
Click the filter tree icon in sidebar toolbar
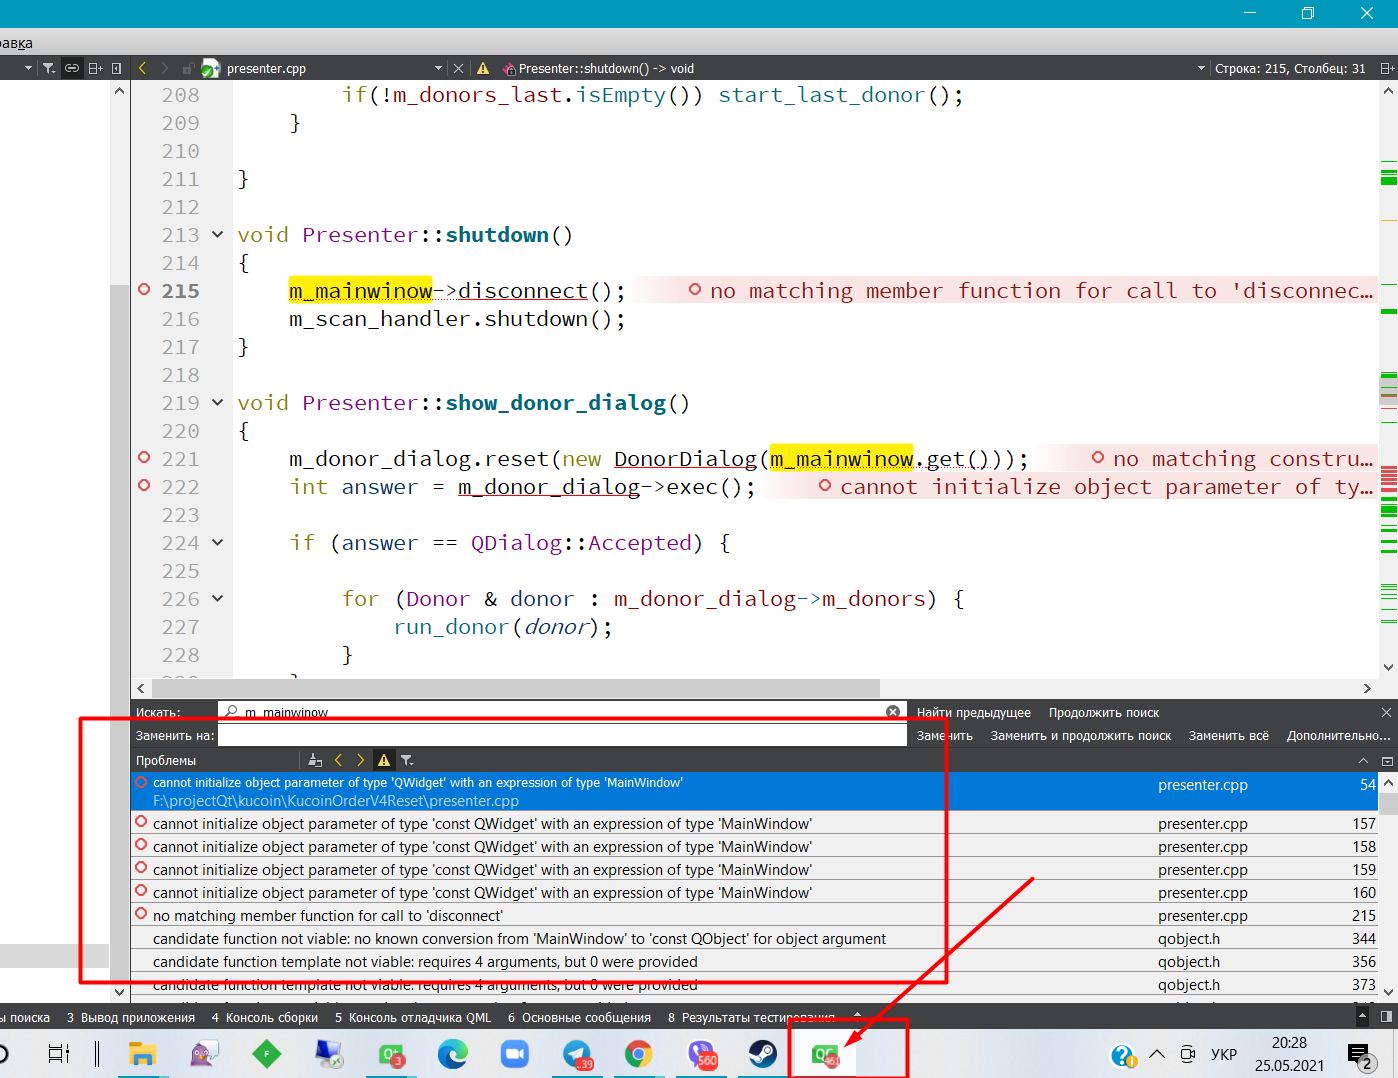click(49, 68)
